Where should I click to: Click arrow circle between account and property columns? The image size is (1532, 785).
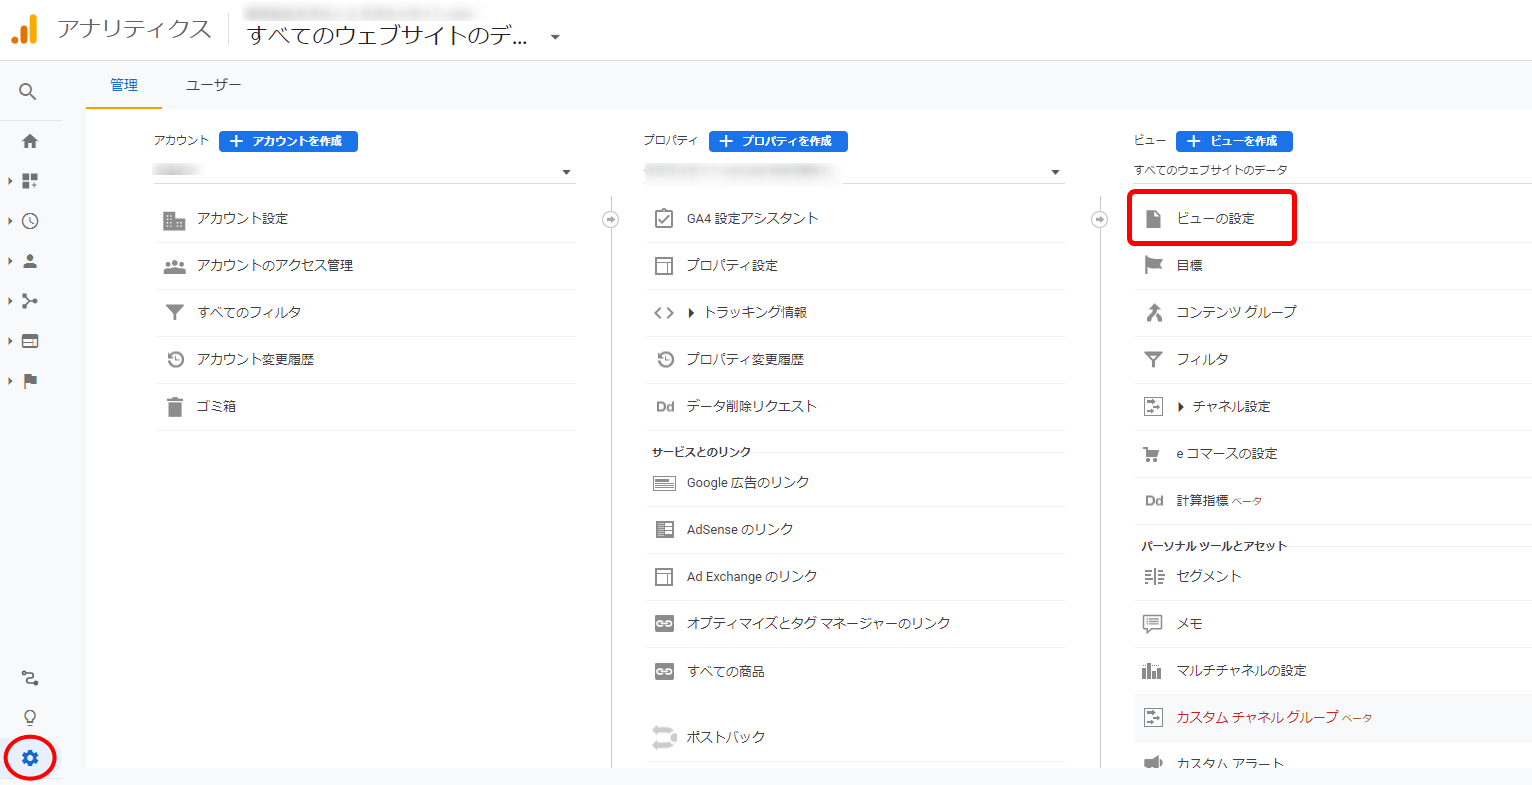610,219
